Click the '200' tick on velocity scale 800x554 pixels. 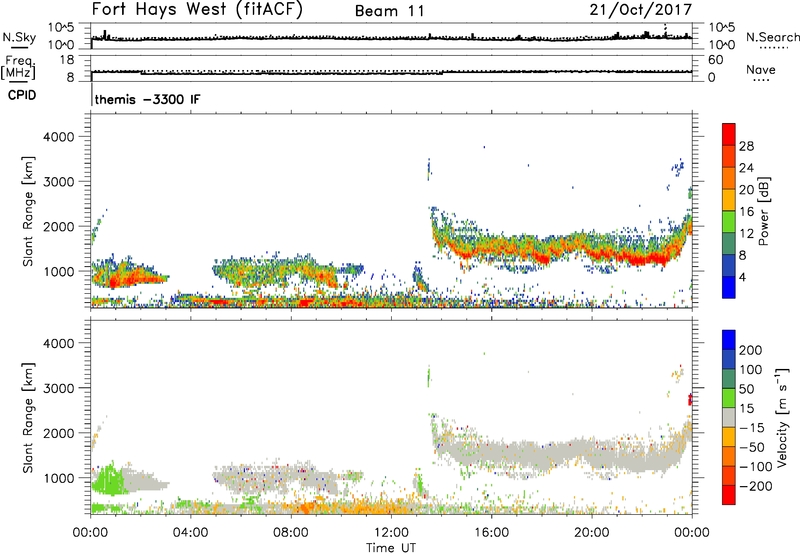tap(751, 350)
